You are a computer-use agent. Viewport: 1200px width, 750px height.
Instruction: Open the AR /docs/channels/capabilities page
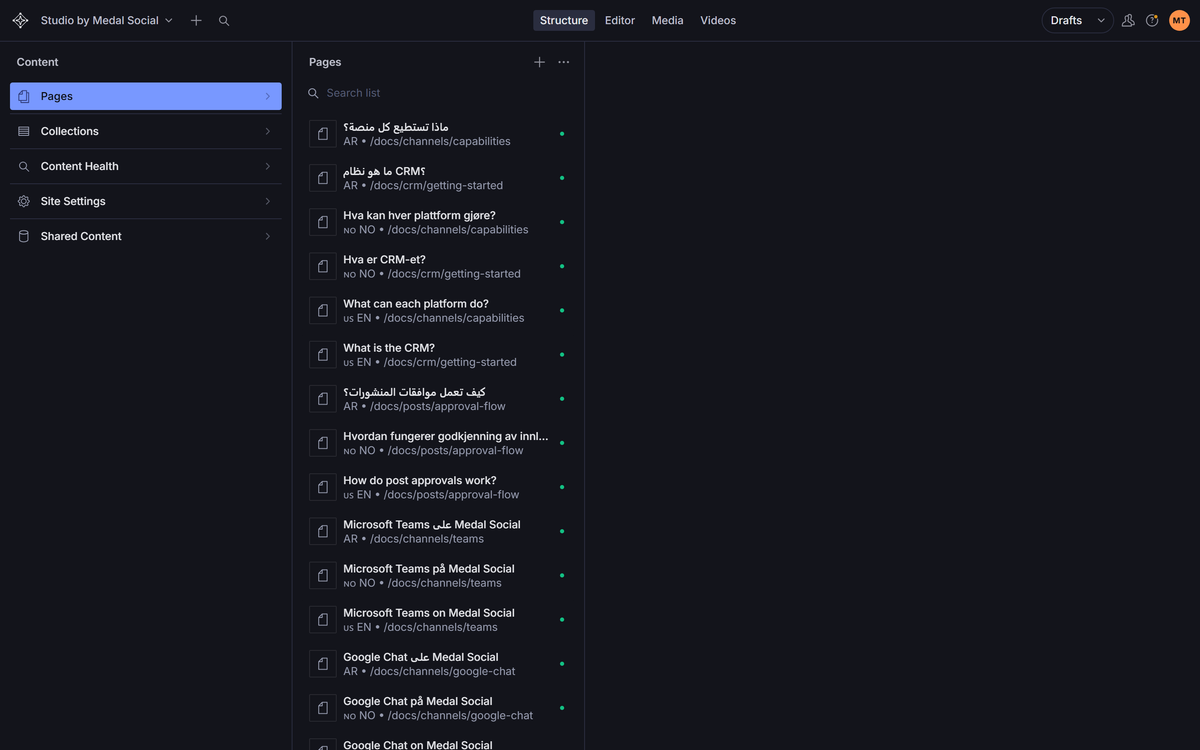coord(438,134)
